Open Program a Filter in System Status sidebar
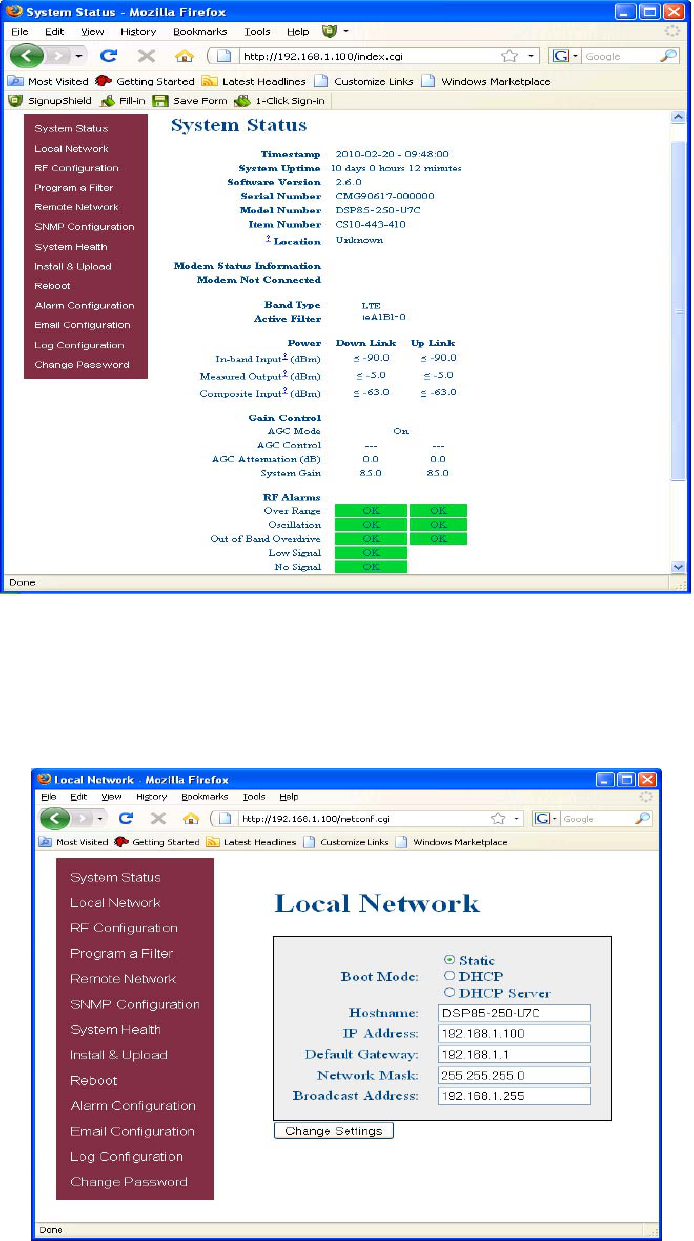The image size is (694, 1241). (73, 188)
